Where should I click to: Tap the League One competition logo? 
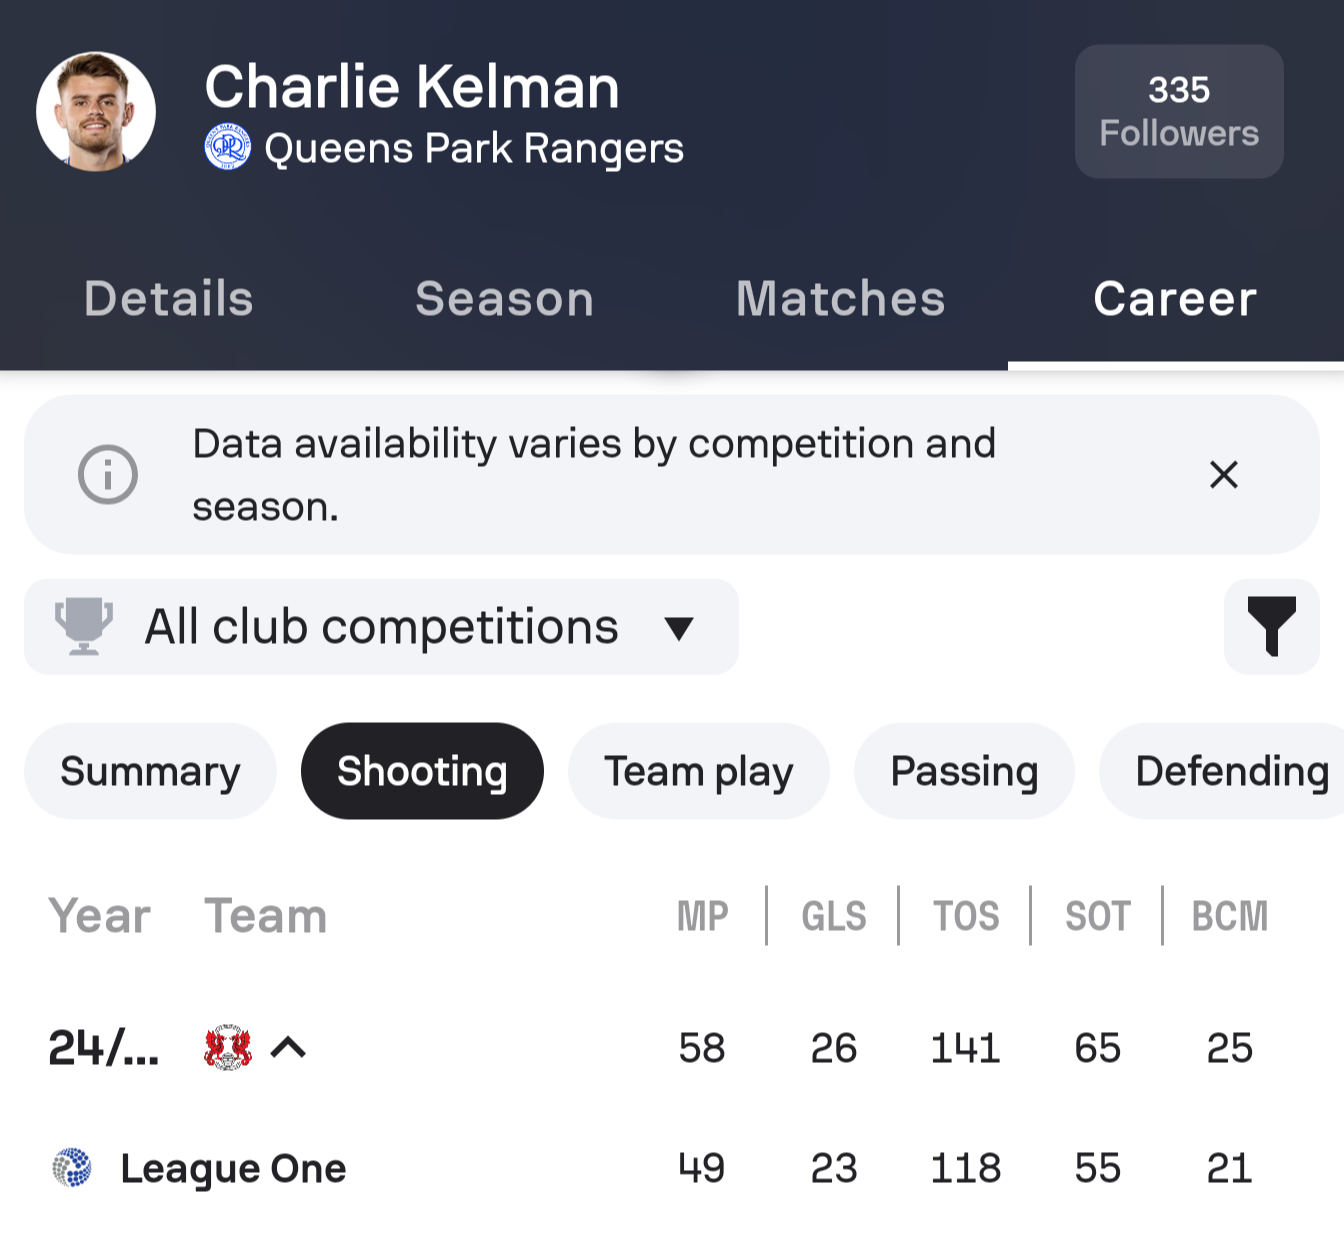(x=72, y=1167)
